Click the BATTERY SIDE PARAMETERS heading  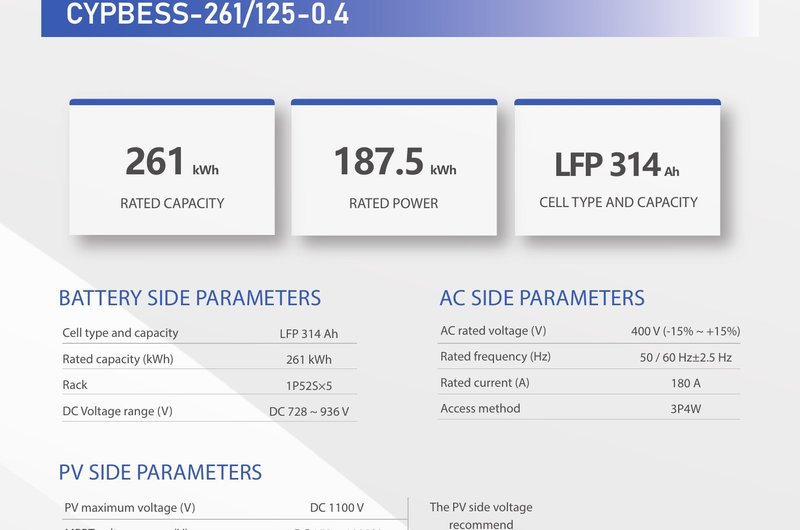(190, 298)
